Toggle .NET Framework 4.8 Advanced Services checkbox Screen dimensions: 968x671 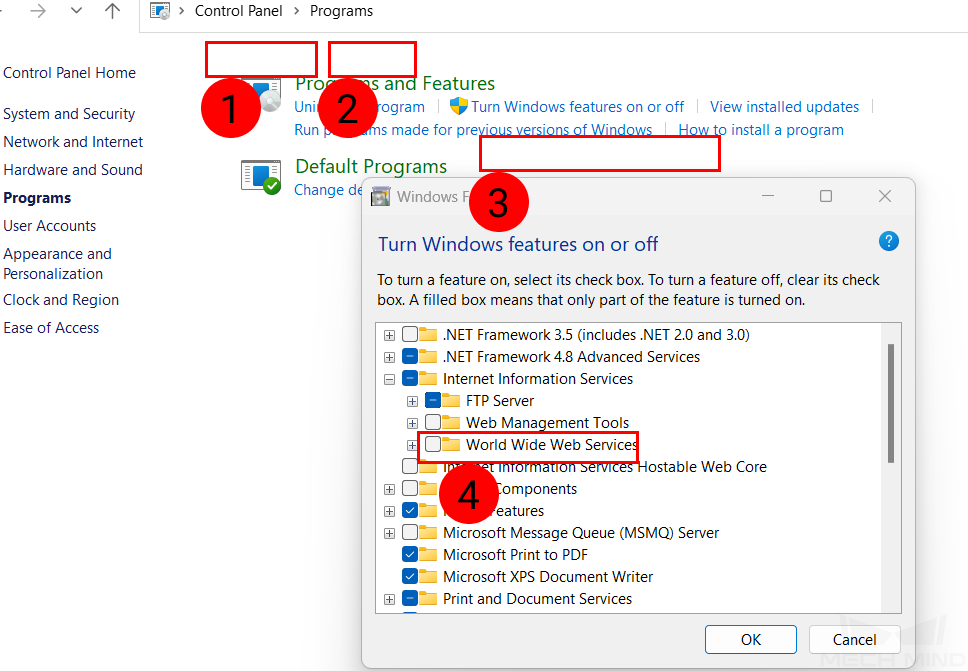[x=410, y=357]
